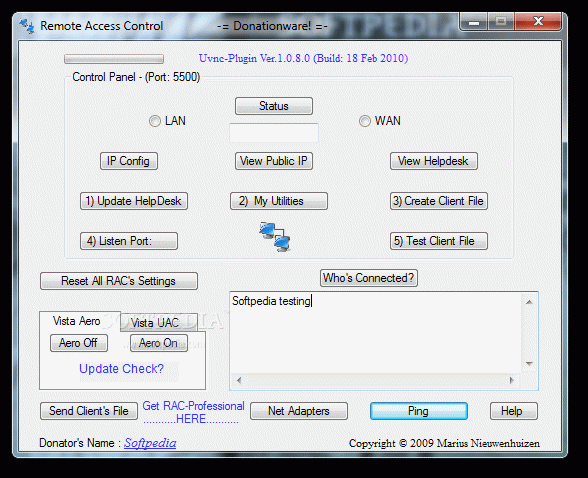Click the Control Panel - (Port: 5500) label
This screenshot has width=588, height=478.
click(x=136, y=77)
